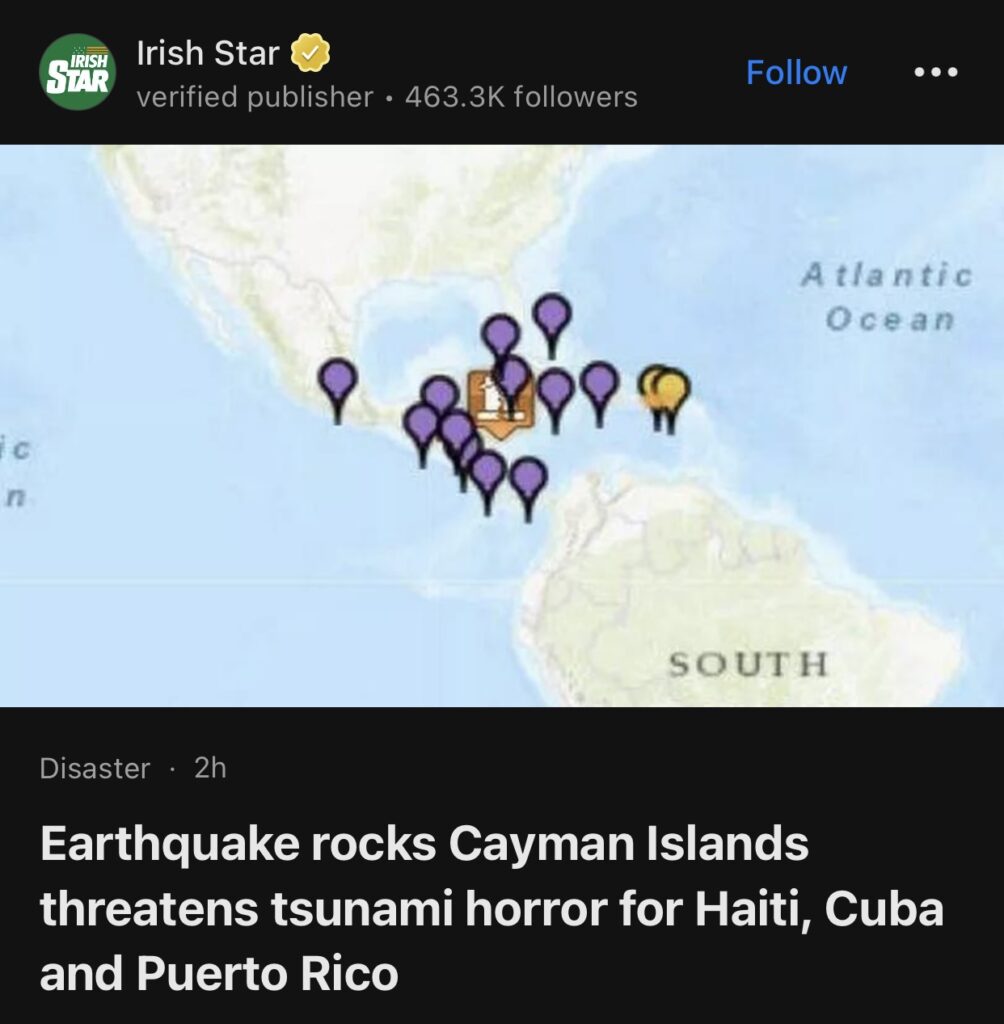1004x1024 pixels.
Task: Click the Atlantic Ocean label on the map
Action: pyautogui.click(x=887, y=297)
